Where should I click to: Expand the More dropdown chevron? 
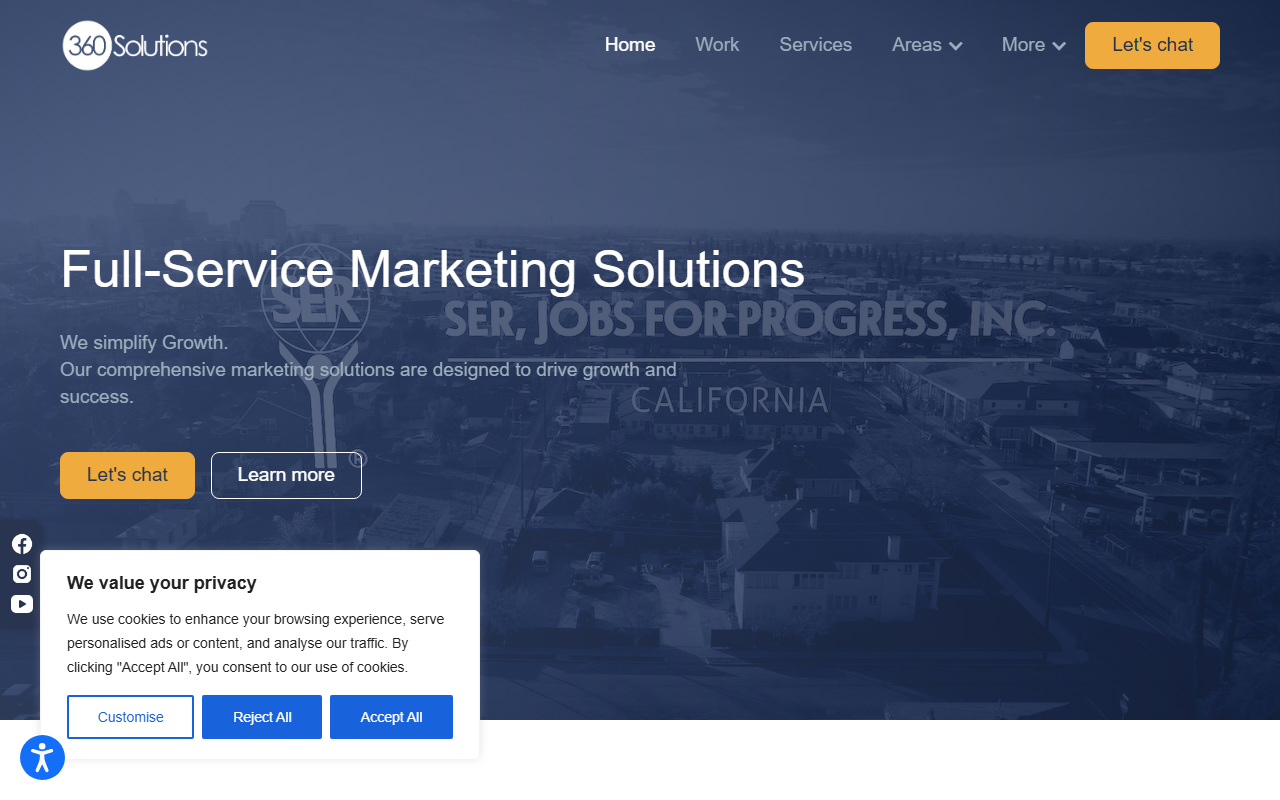pyautogui.click(x=1059, y=46)
